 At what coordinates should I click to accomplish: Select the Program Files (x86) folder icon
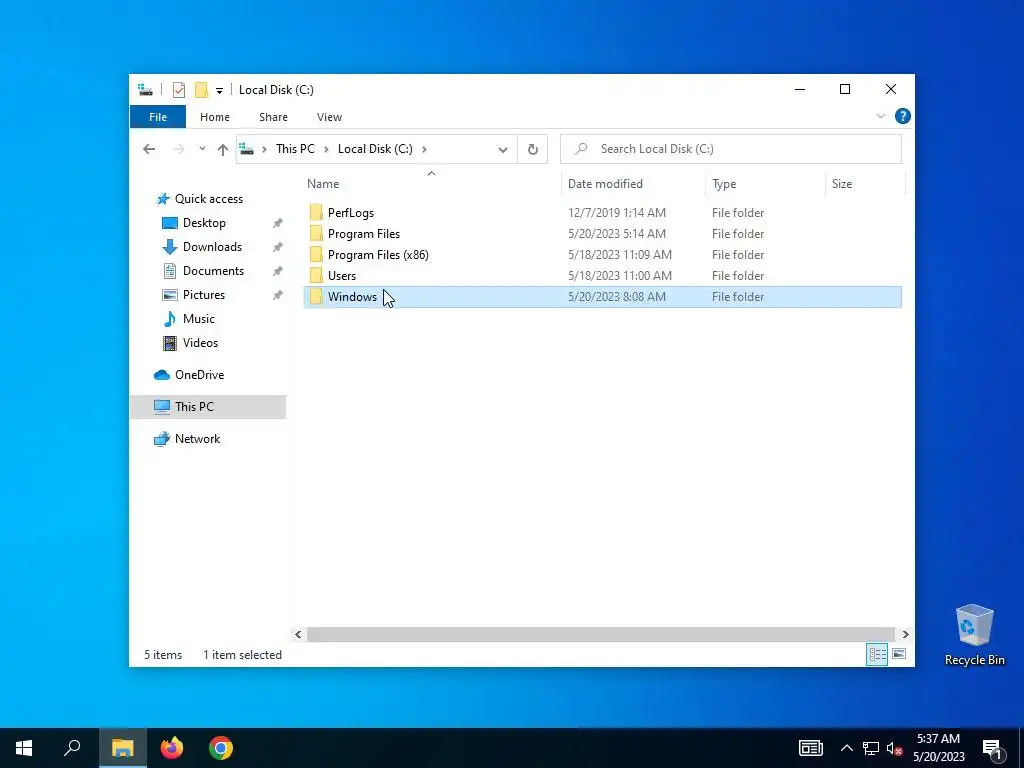[x=316, y=254]
